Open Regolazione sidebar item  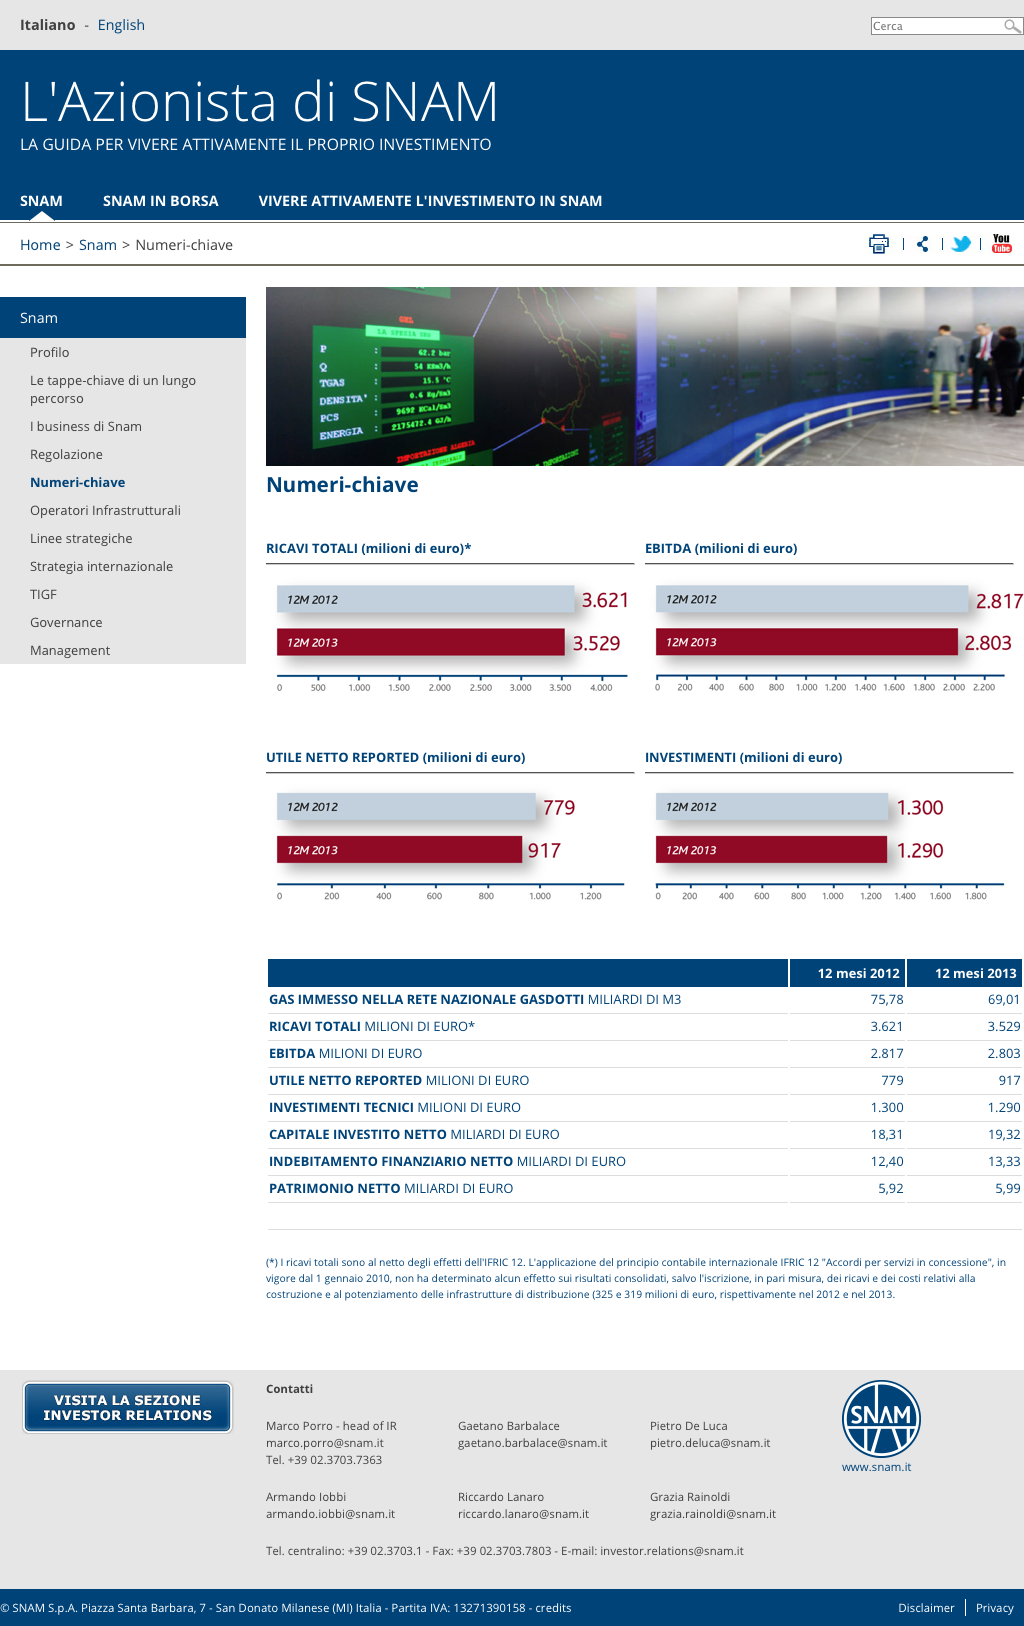click(66, 454)
